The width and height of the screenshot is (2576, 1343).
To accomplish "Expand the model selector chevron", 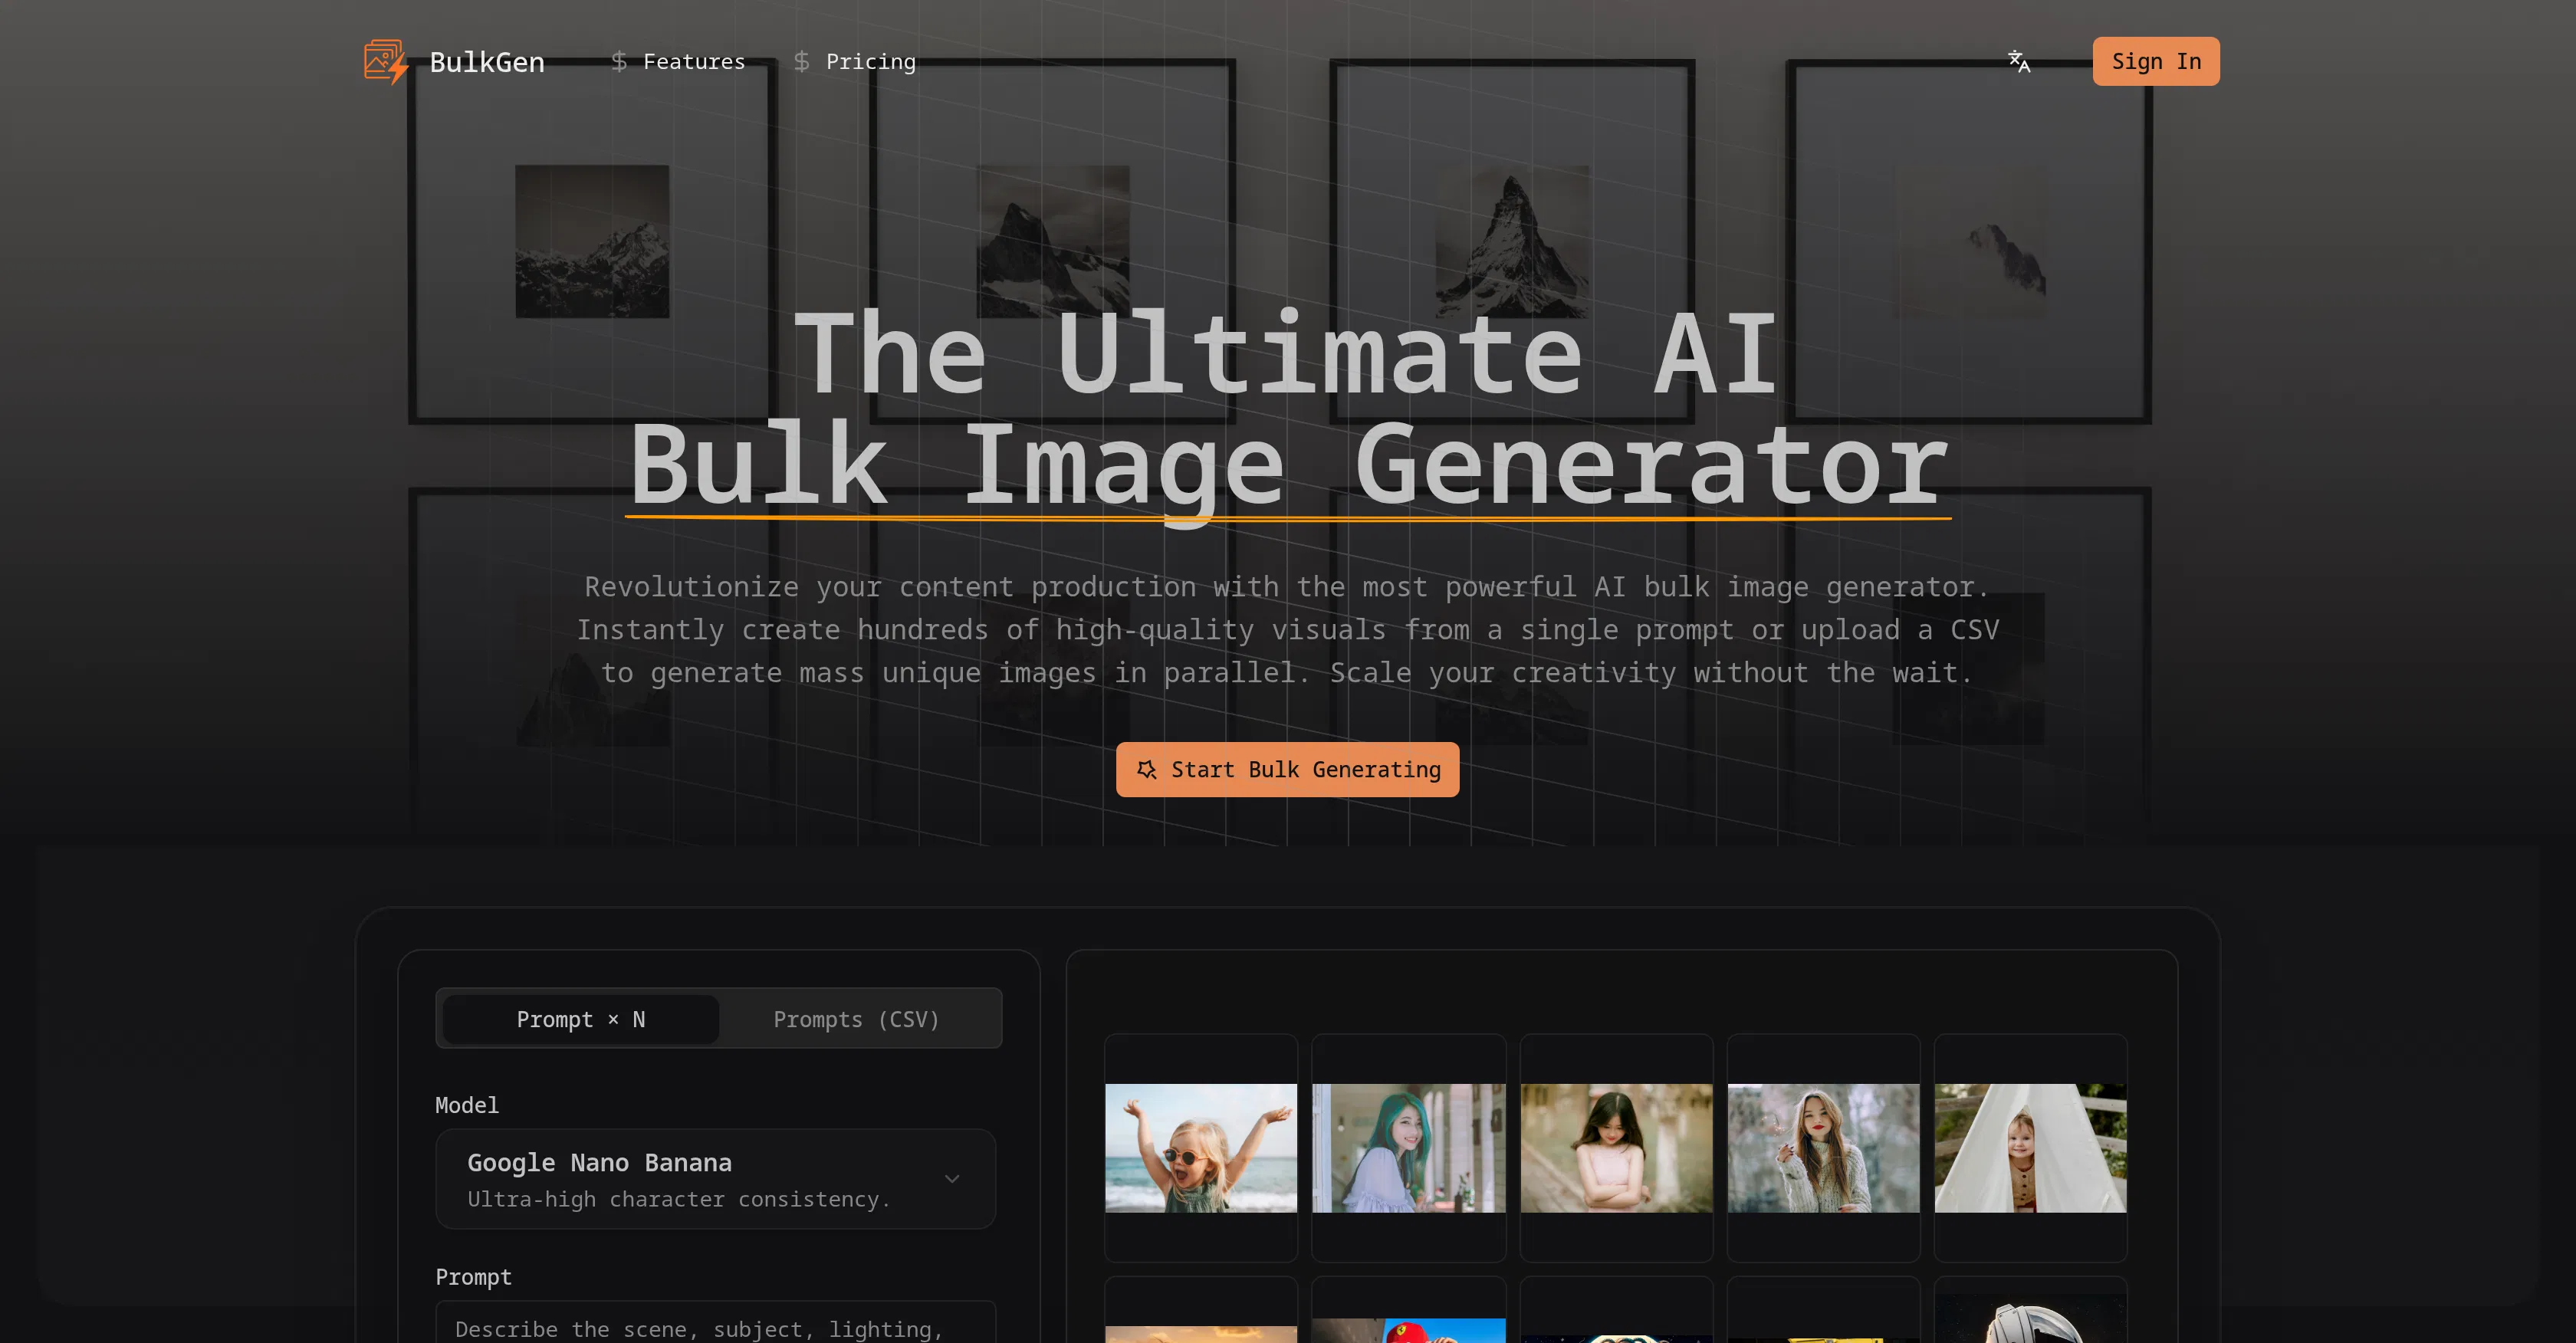I will pos(952,1178).
